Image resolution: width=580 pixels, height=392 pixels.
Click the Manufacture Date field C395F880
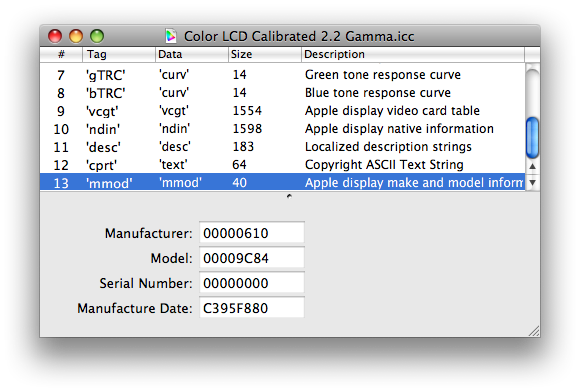point(252,308)
